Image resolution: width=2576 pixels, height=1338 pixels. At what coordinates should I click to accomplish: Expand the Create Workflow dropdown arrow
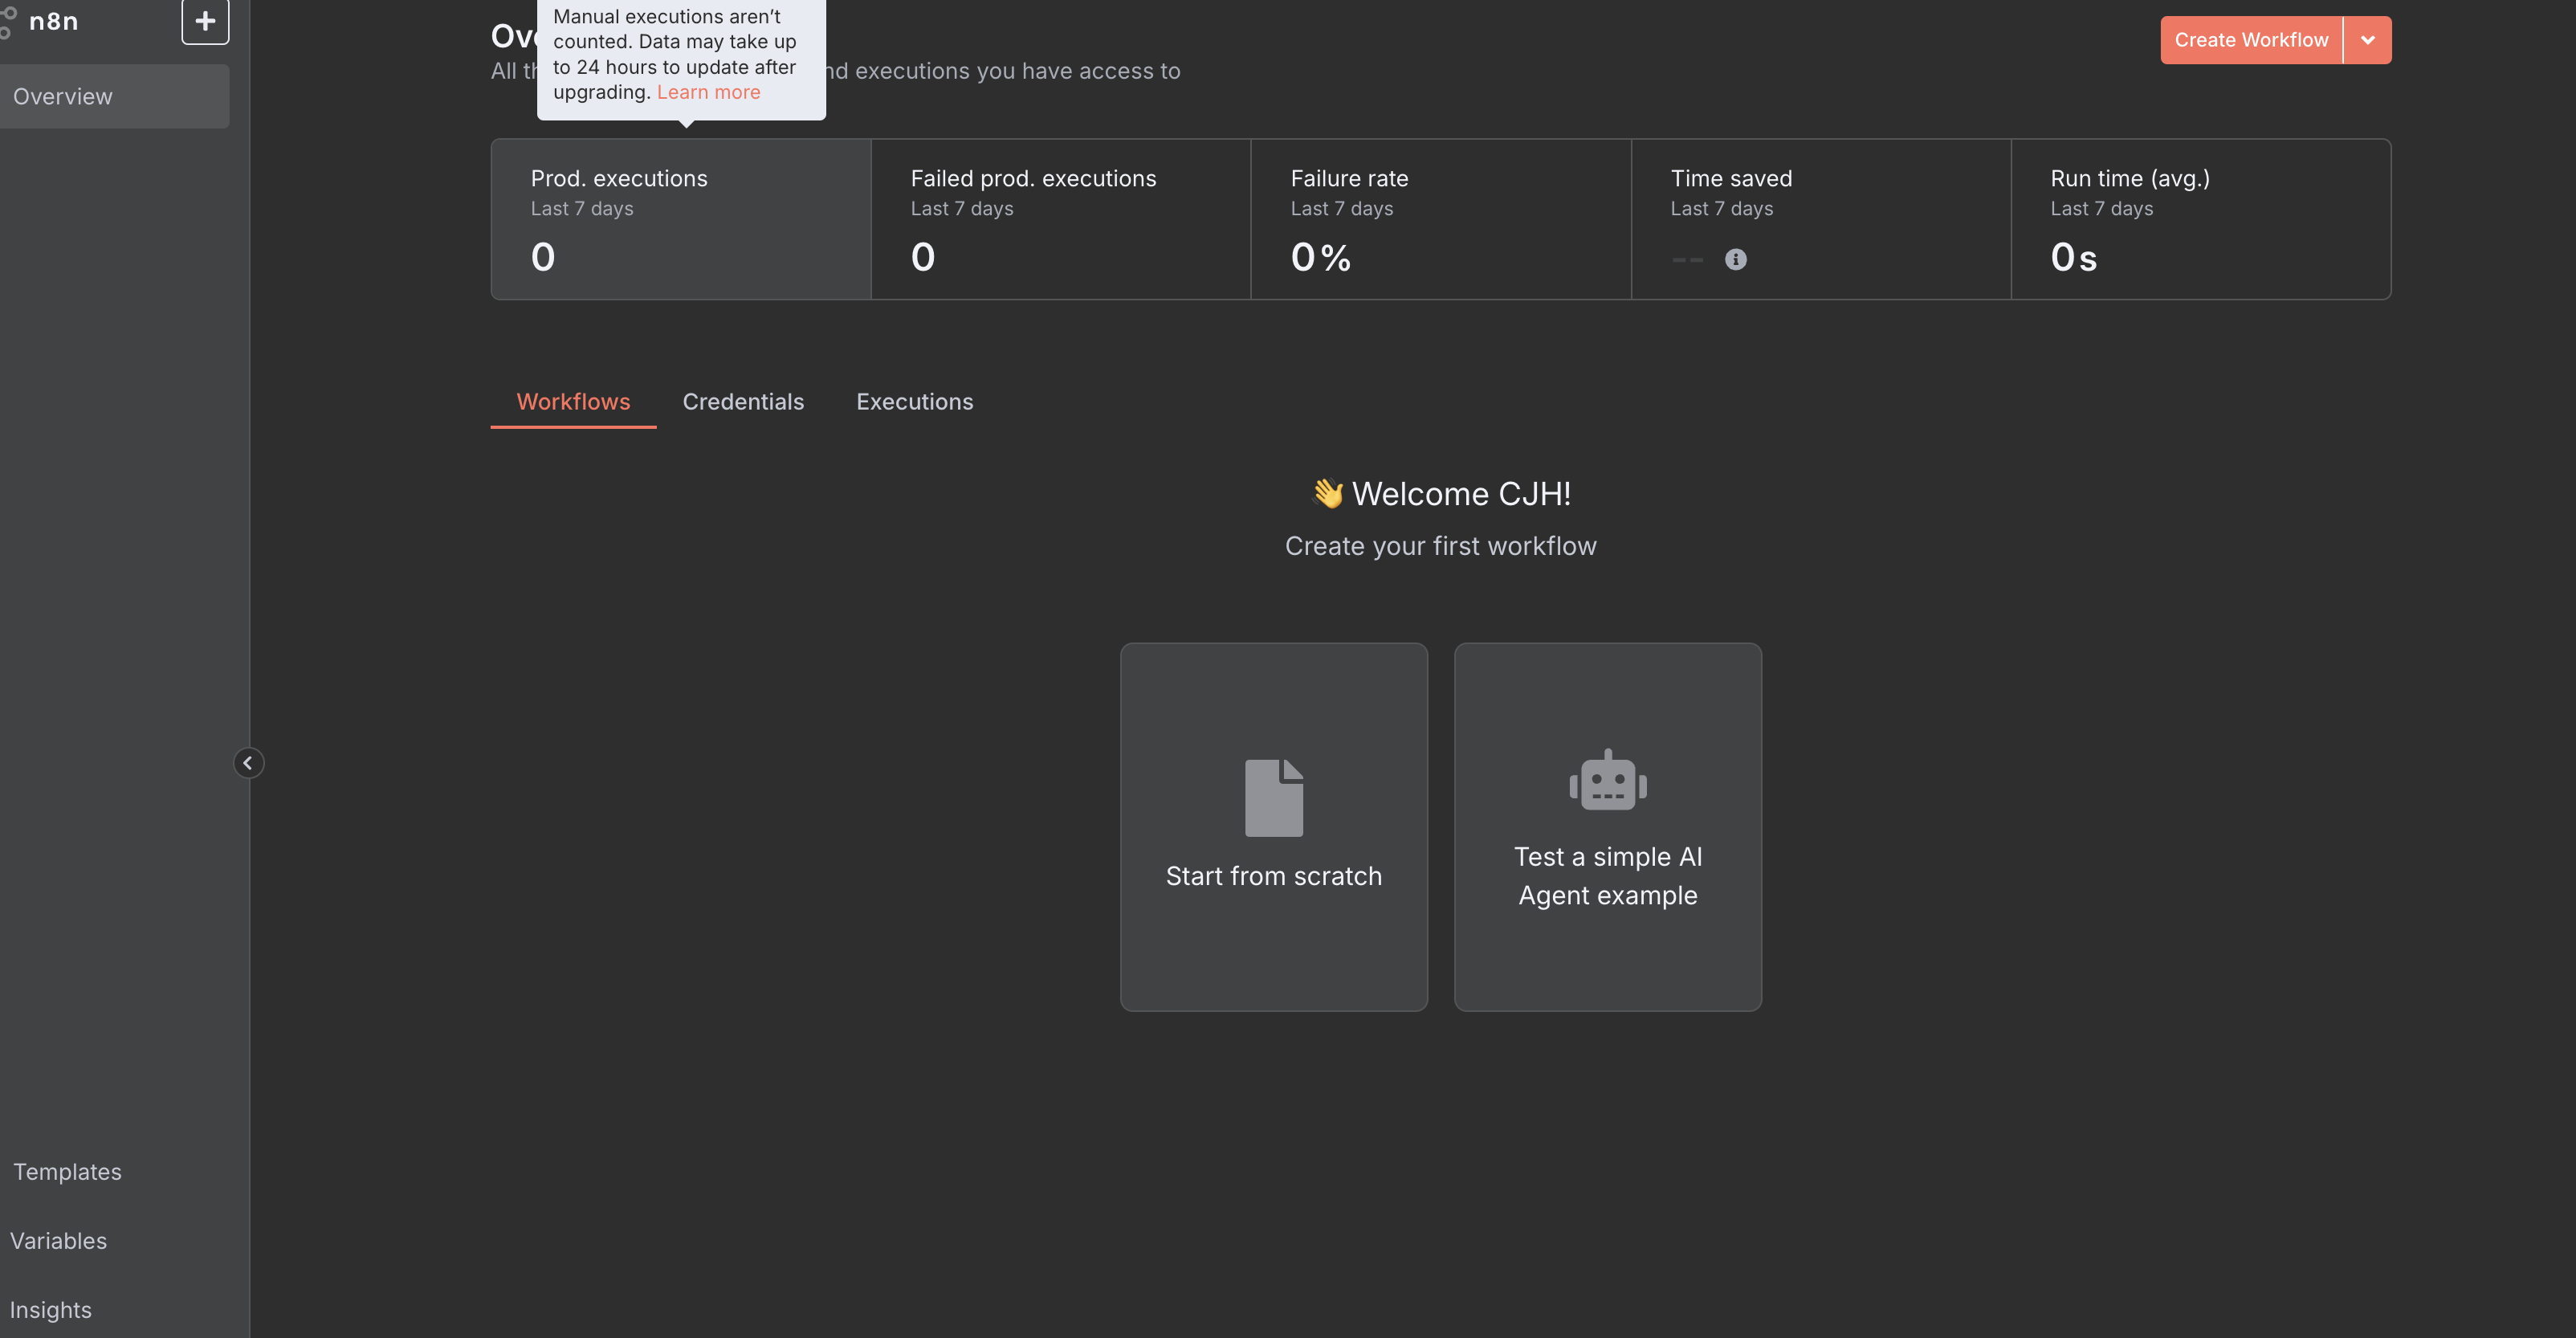[x=2367, y=40]
